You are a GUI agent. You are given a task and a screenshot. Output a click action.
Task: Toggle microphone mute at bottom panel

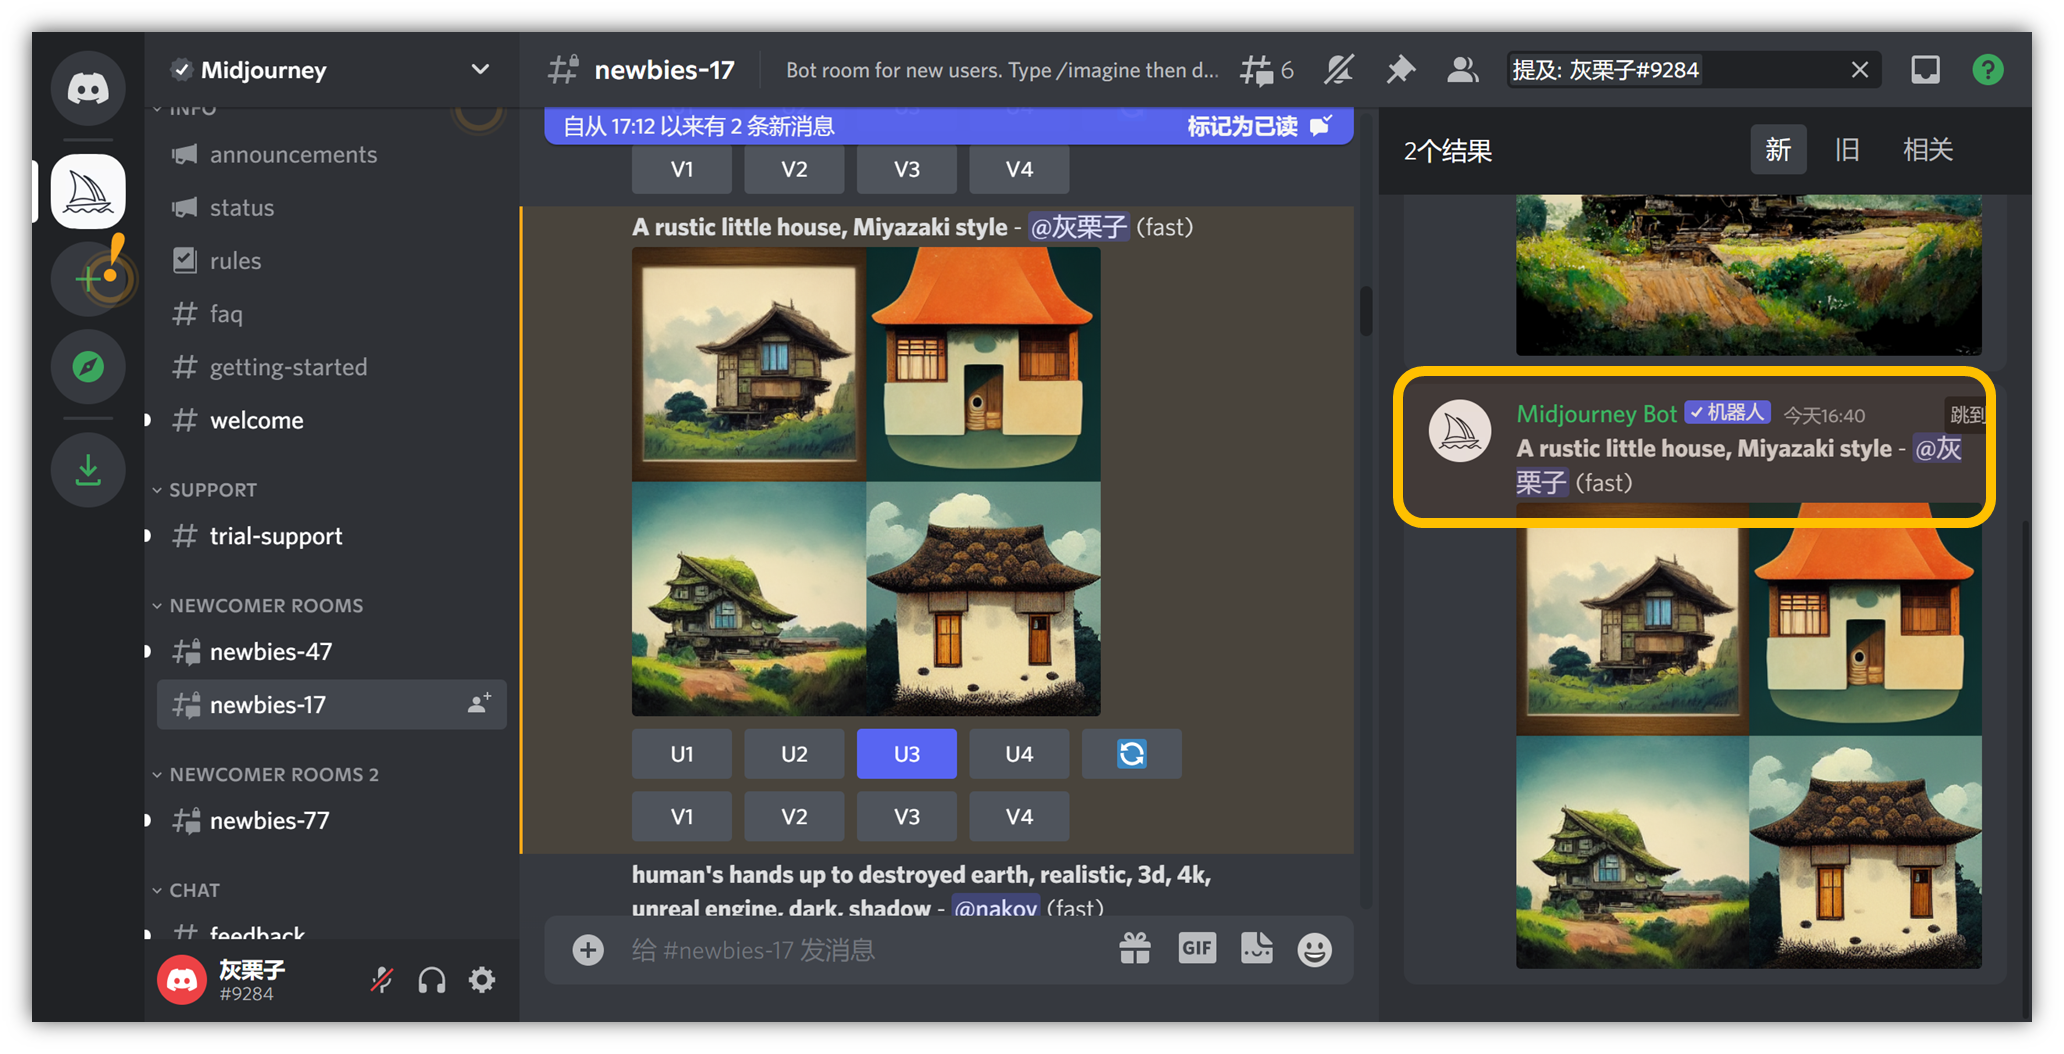[x=381, y=980]
